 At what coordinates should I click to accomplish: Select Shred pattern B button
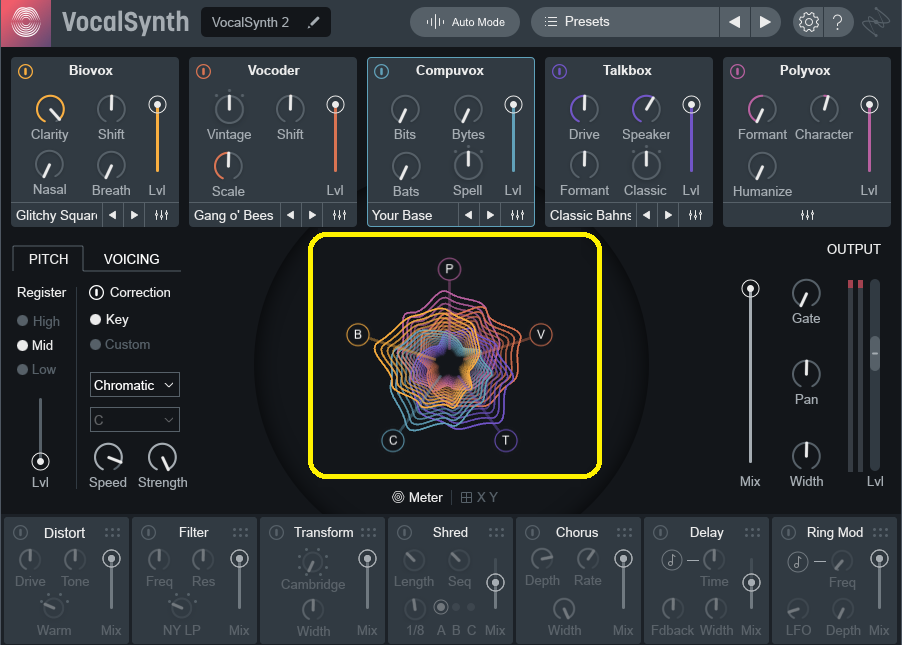[456, 606]
